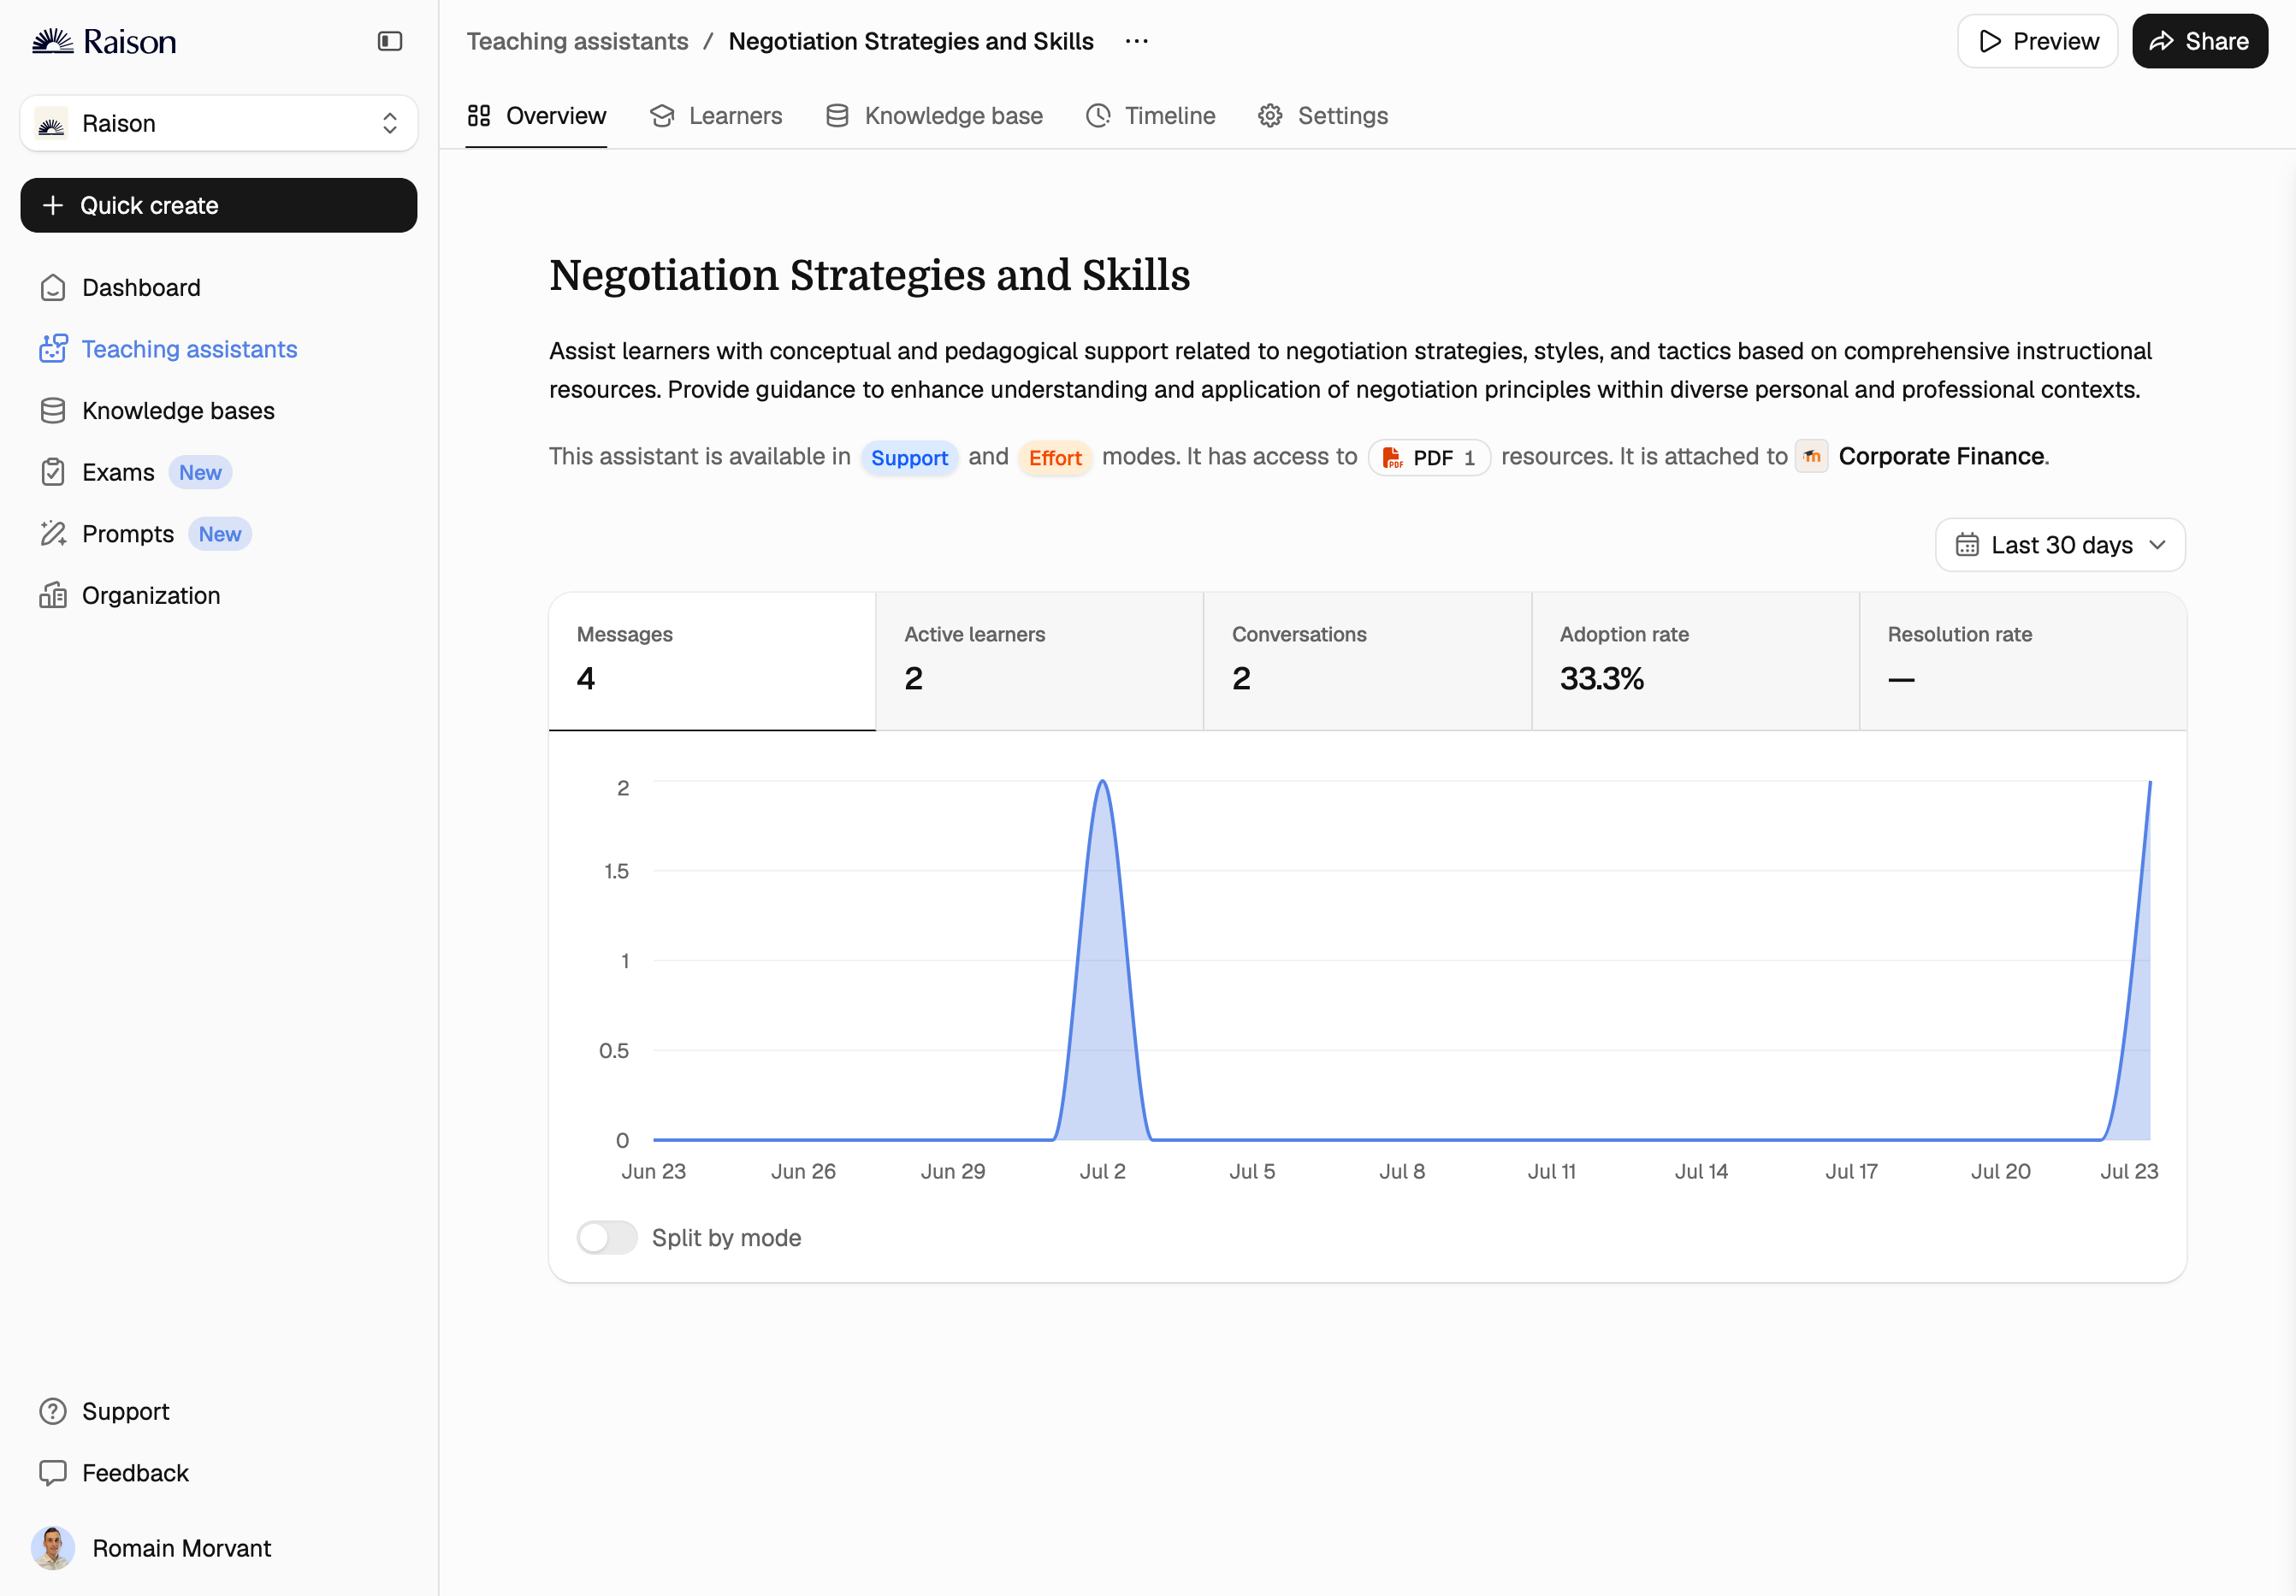Image resolution: width=2296 pixels, height=1596 pixels.
Task: Click the Share button
Action: [2200, 41]
